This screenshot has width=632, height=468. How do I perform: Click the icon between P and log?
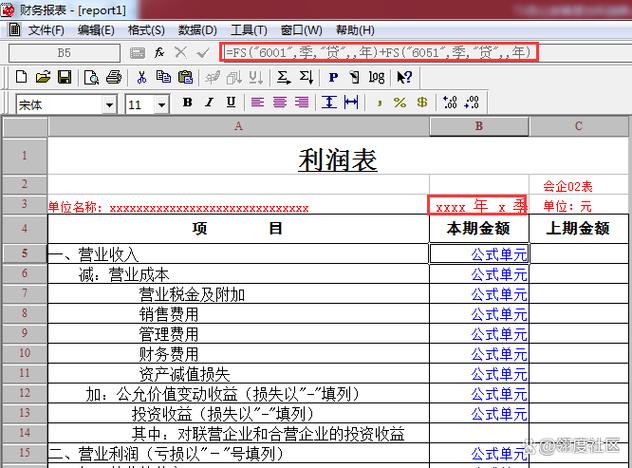(354, 77)
